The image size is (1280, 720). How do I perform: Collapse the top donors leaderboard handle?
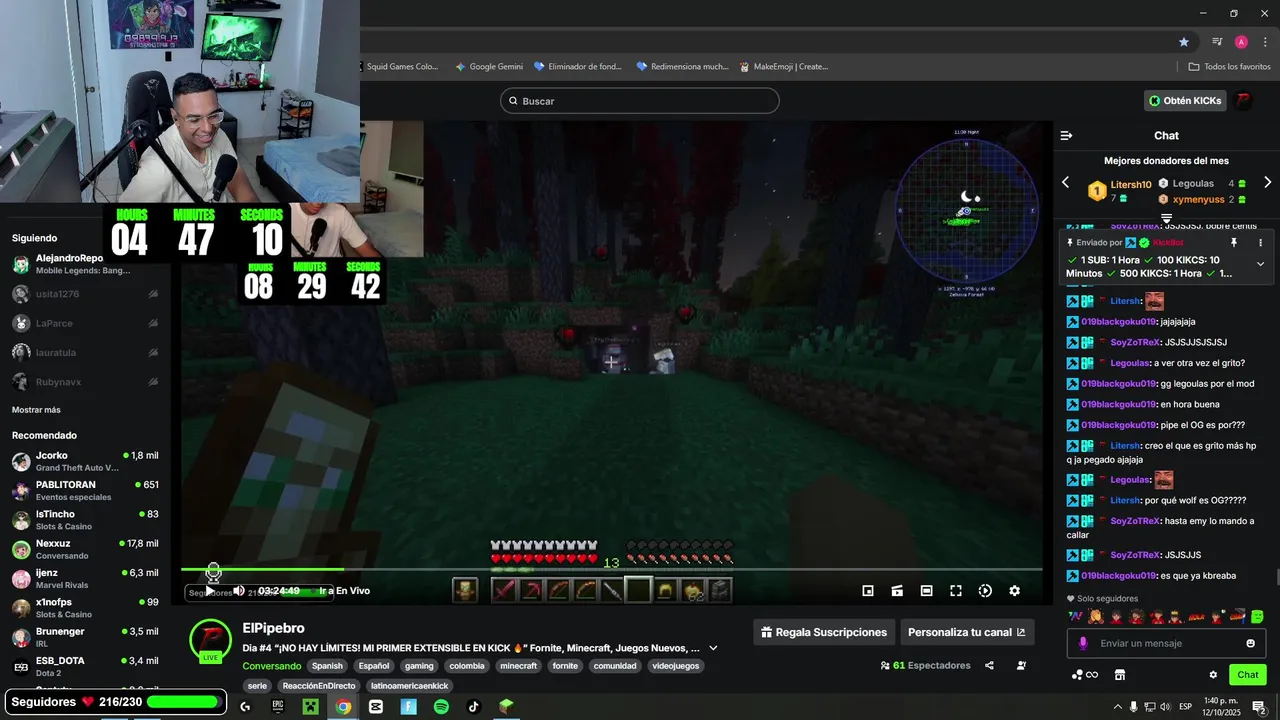(1166, 217)
